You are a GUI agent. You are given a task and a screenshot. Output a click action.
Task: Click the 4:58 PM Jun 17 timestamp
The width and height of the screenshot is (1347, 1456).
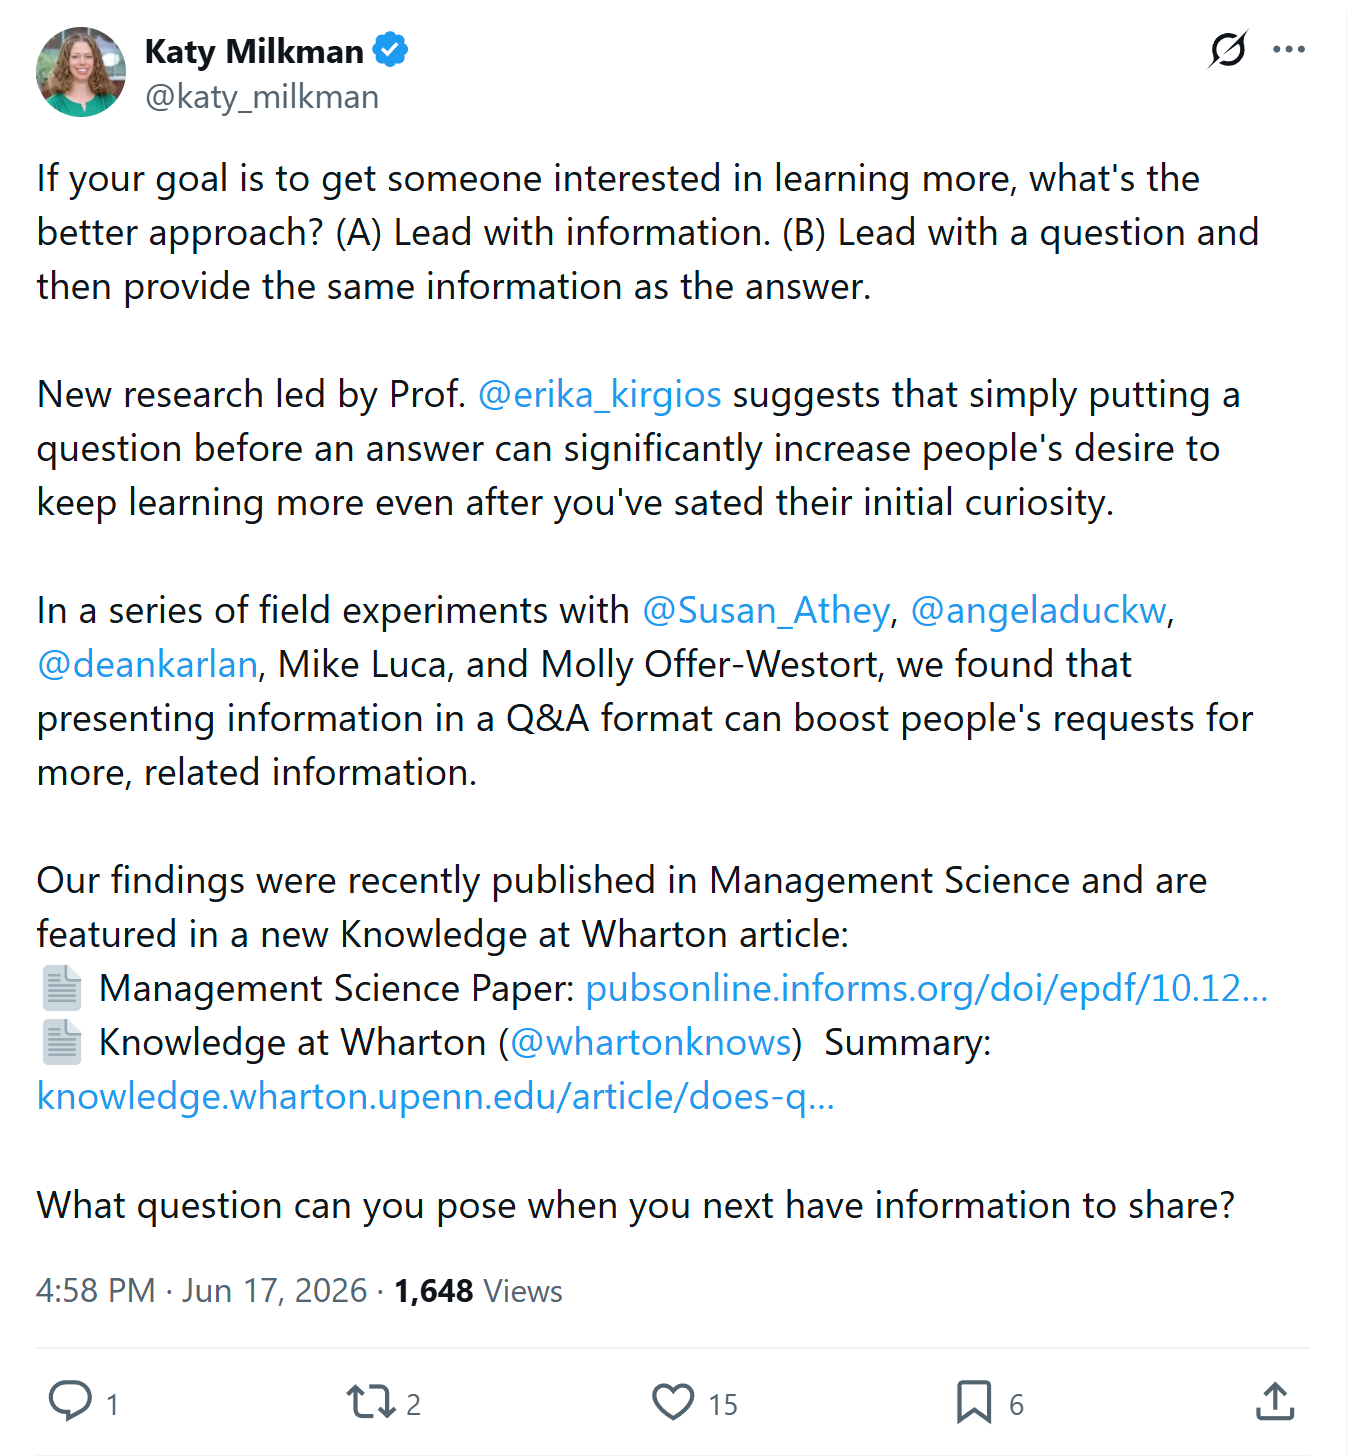point(201,1290)
